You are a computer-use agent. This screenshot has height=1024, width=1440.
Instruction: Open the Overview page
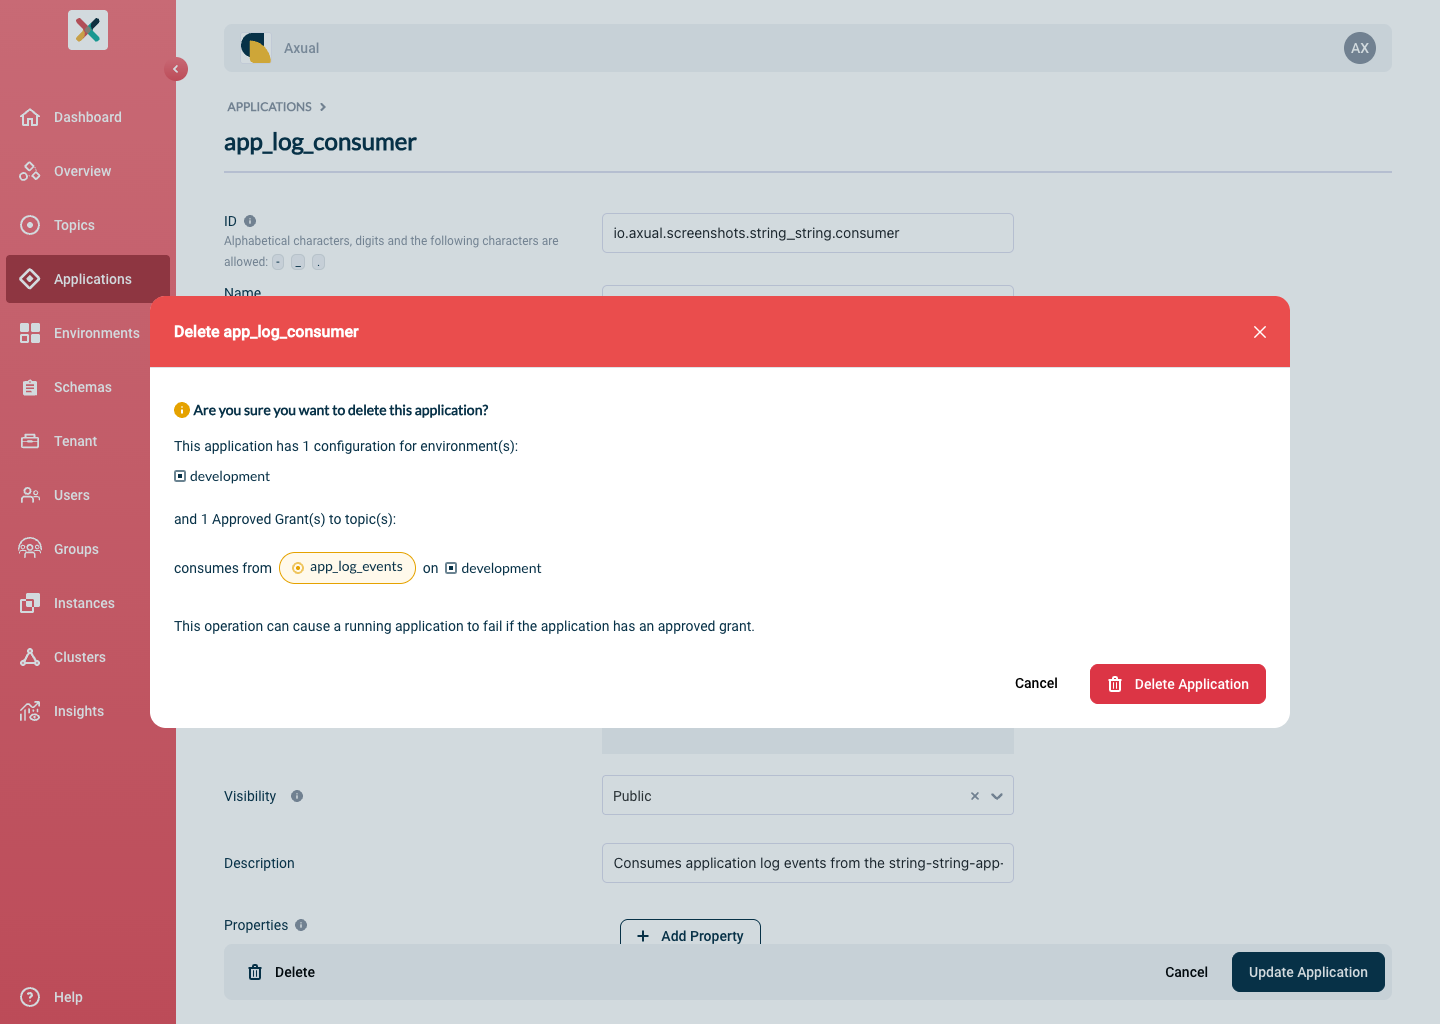tap(88, 171)
